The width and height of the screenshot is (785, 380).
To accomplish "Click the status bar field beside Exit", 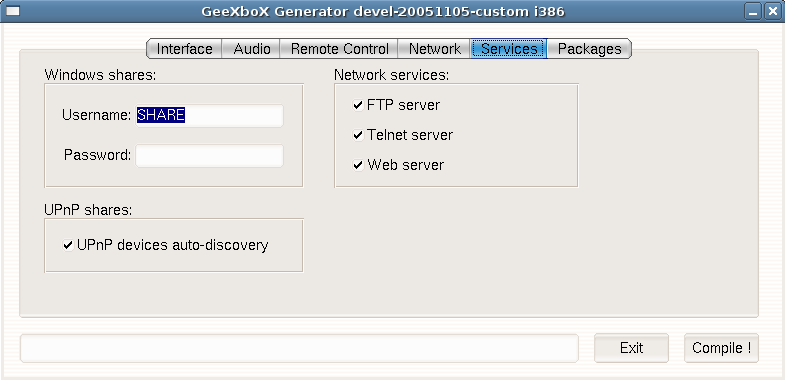I will 299,348.
